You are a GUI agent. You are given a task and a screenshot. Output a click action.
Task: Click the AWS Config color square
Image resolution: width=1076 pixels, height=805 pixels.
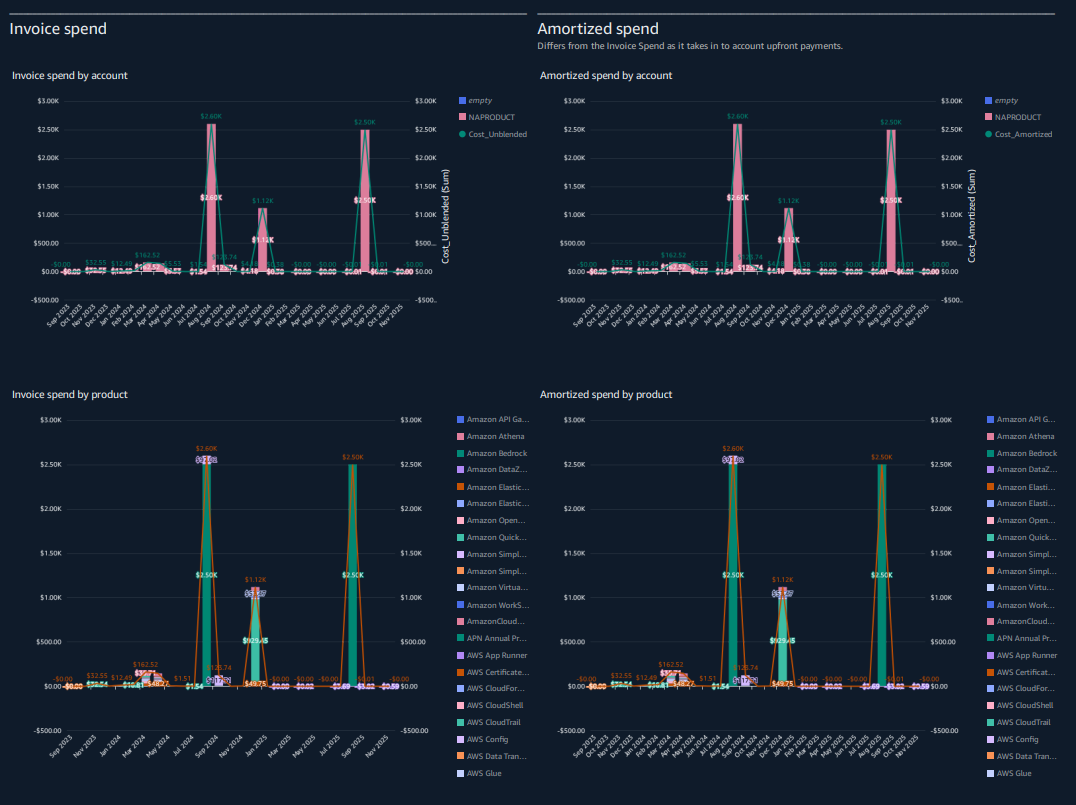(x=459, y=739)
